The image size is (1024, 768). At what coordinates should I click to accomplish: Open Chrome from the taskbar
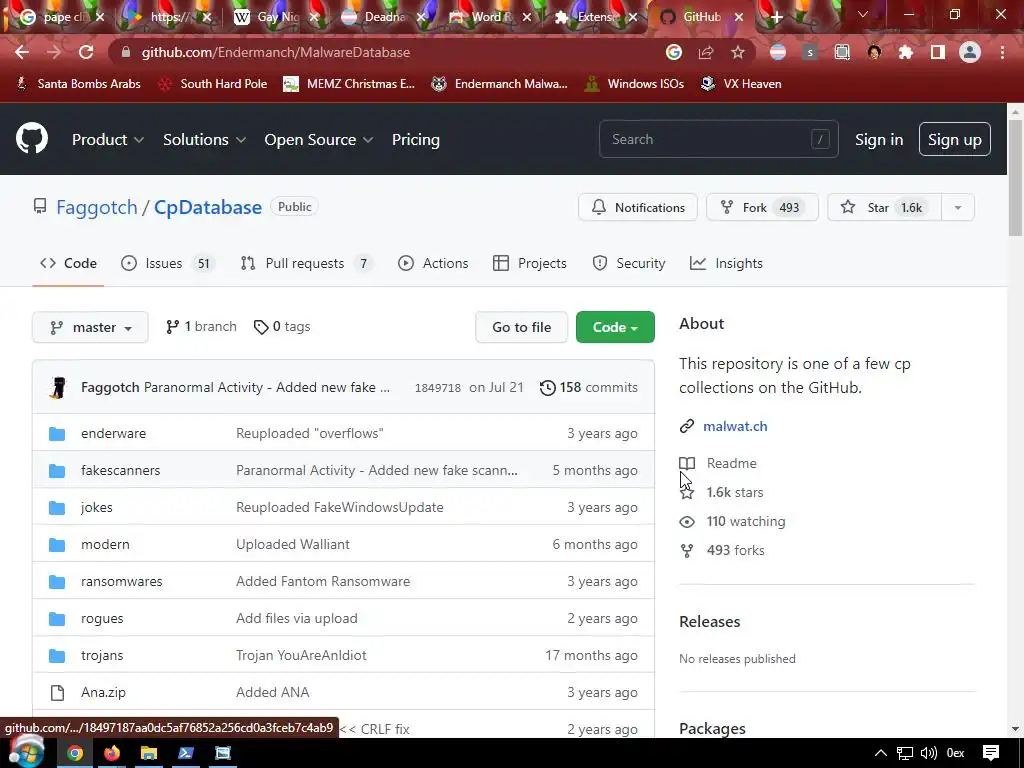(x=75, y=753)
